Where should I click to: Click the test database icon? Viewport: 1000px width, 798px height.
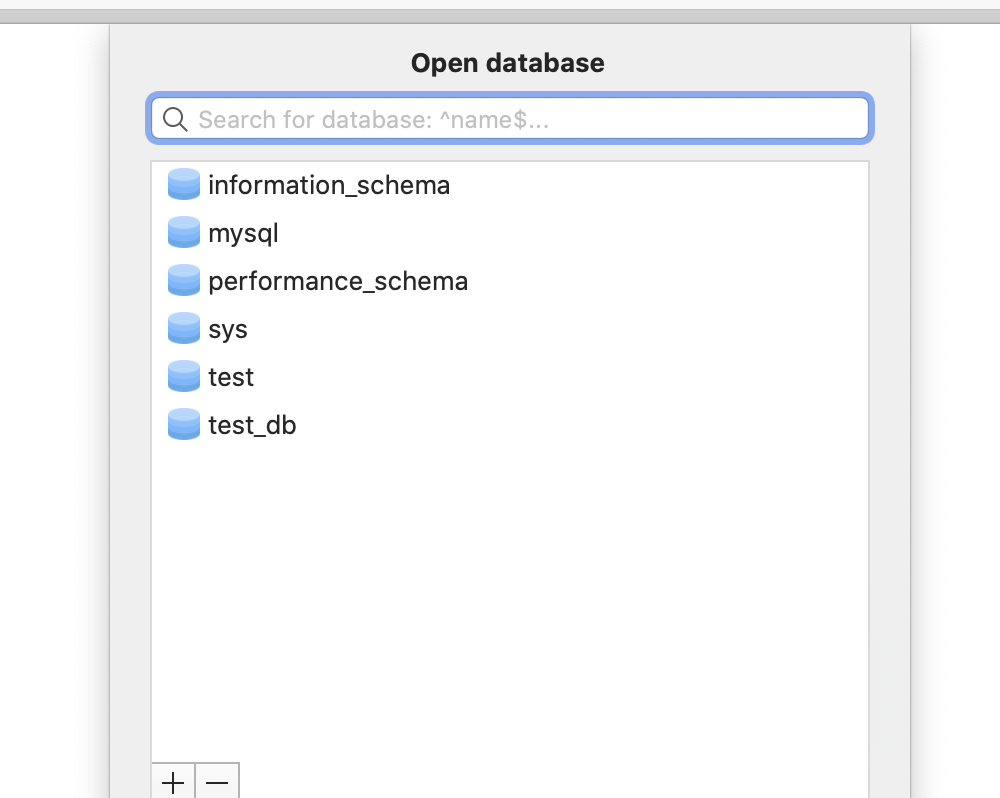pyautogui.click(x=183, y=376)
